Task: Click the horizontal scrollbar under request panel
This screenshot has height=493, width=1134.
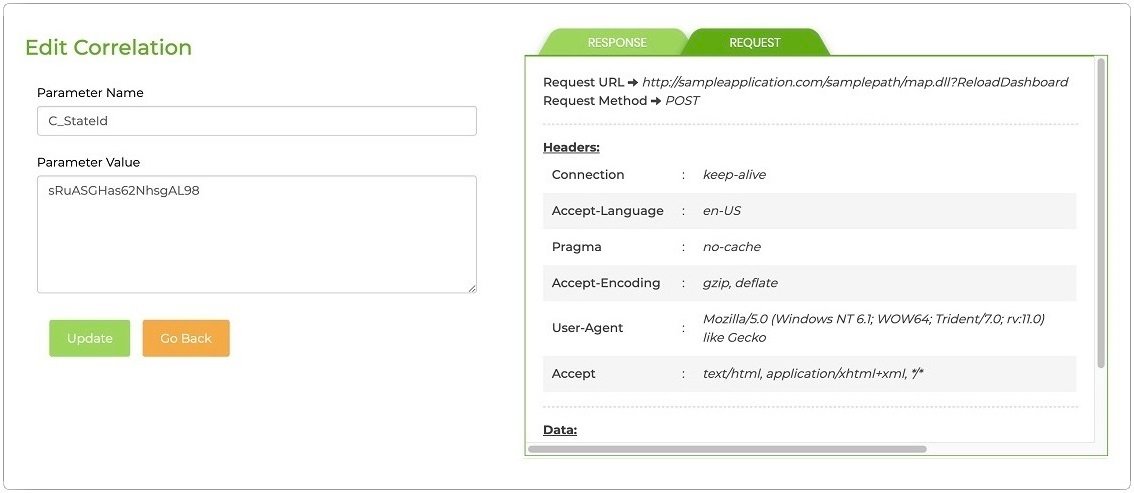Action: pyautogui.click(x=727, y=449)
